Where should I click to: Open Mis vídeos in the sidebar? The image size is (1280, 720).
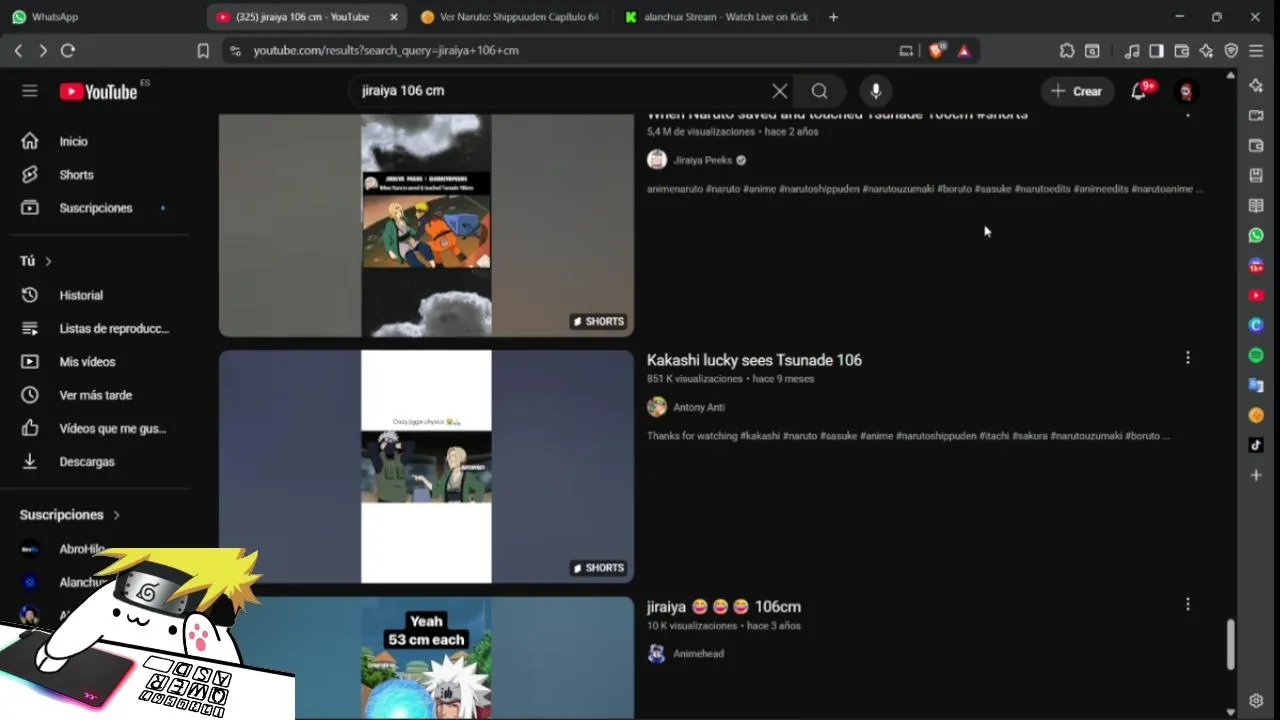100,361
